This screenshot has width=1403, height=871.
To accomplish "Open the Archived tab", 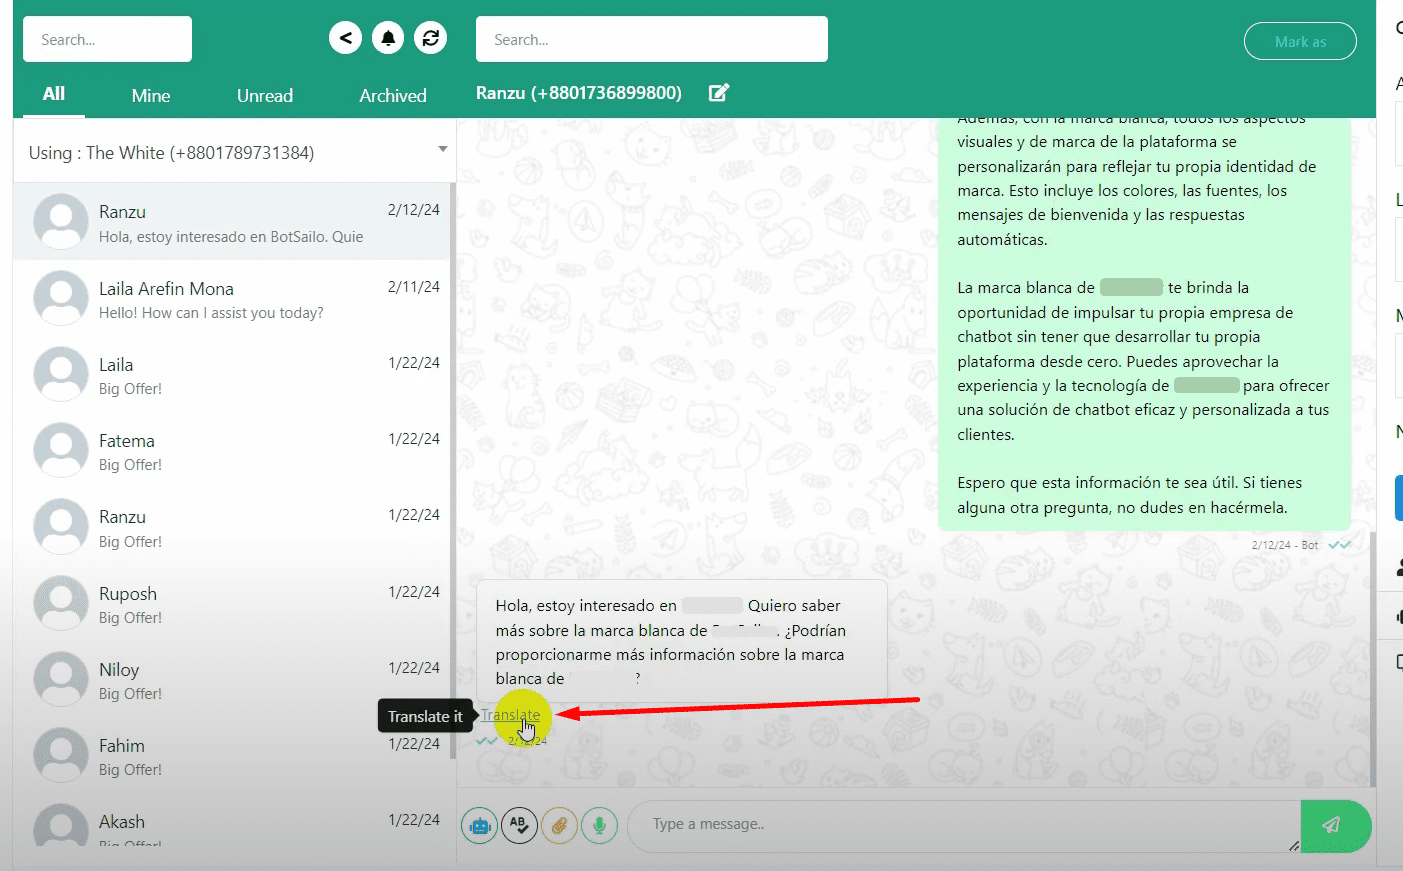I will pos(393,96).
